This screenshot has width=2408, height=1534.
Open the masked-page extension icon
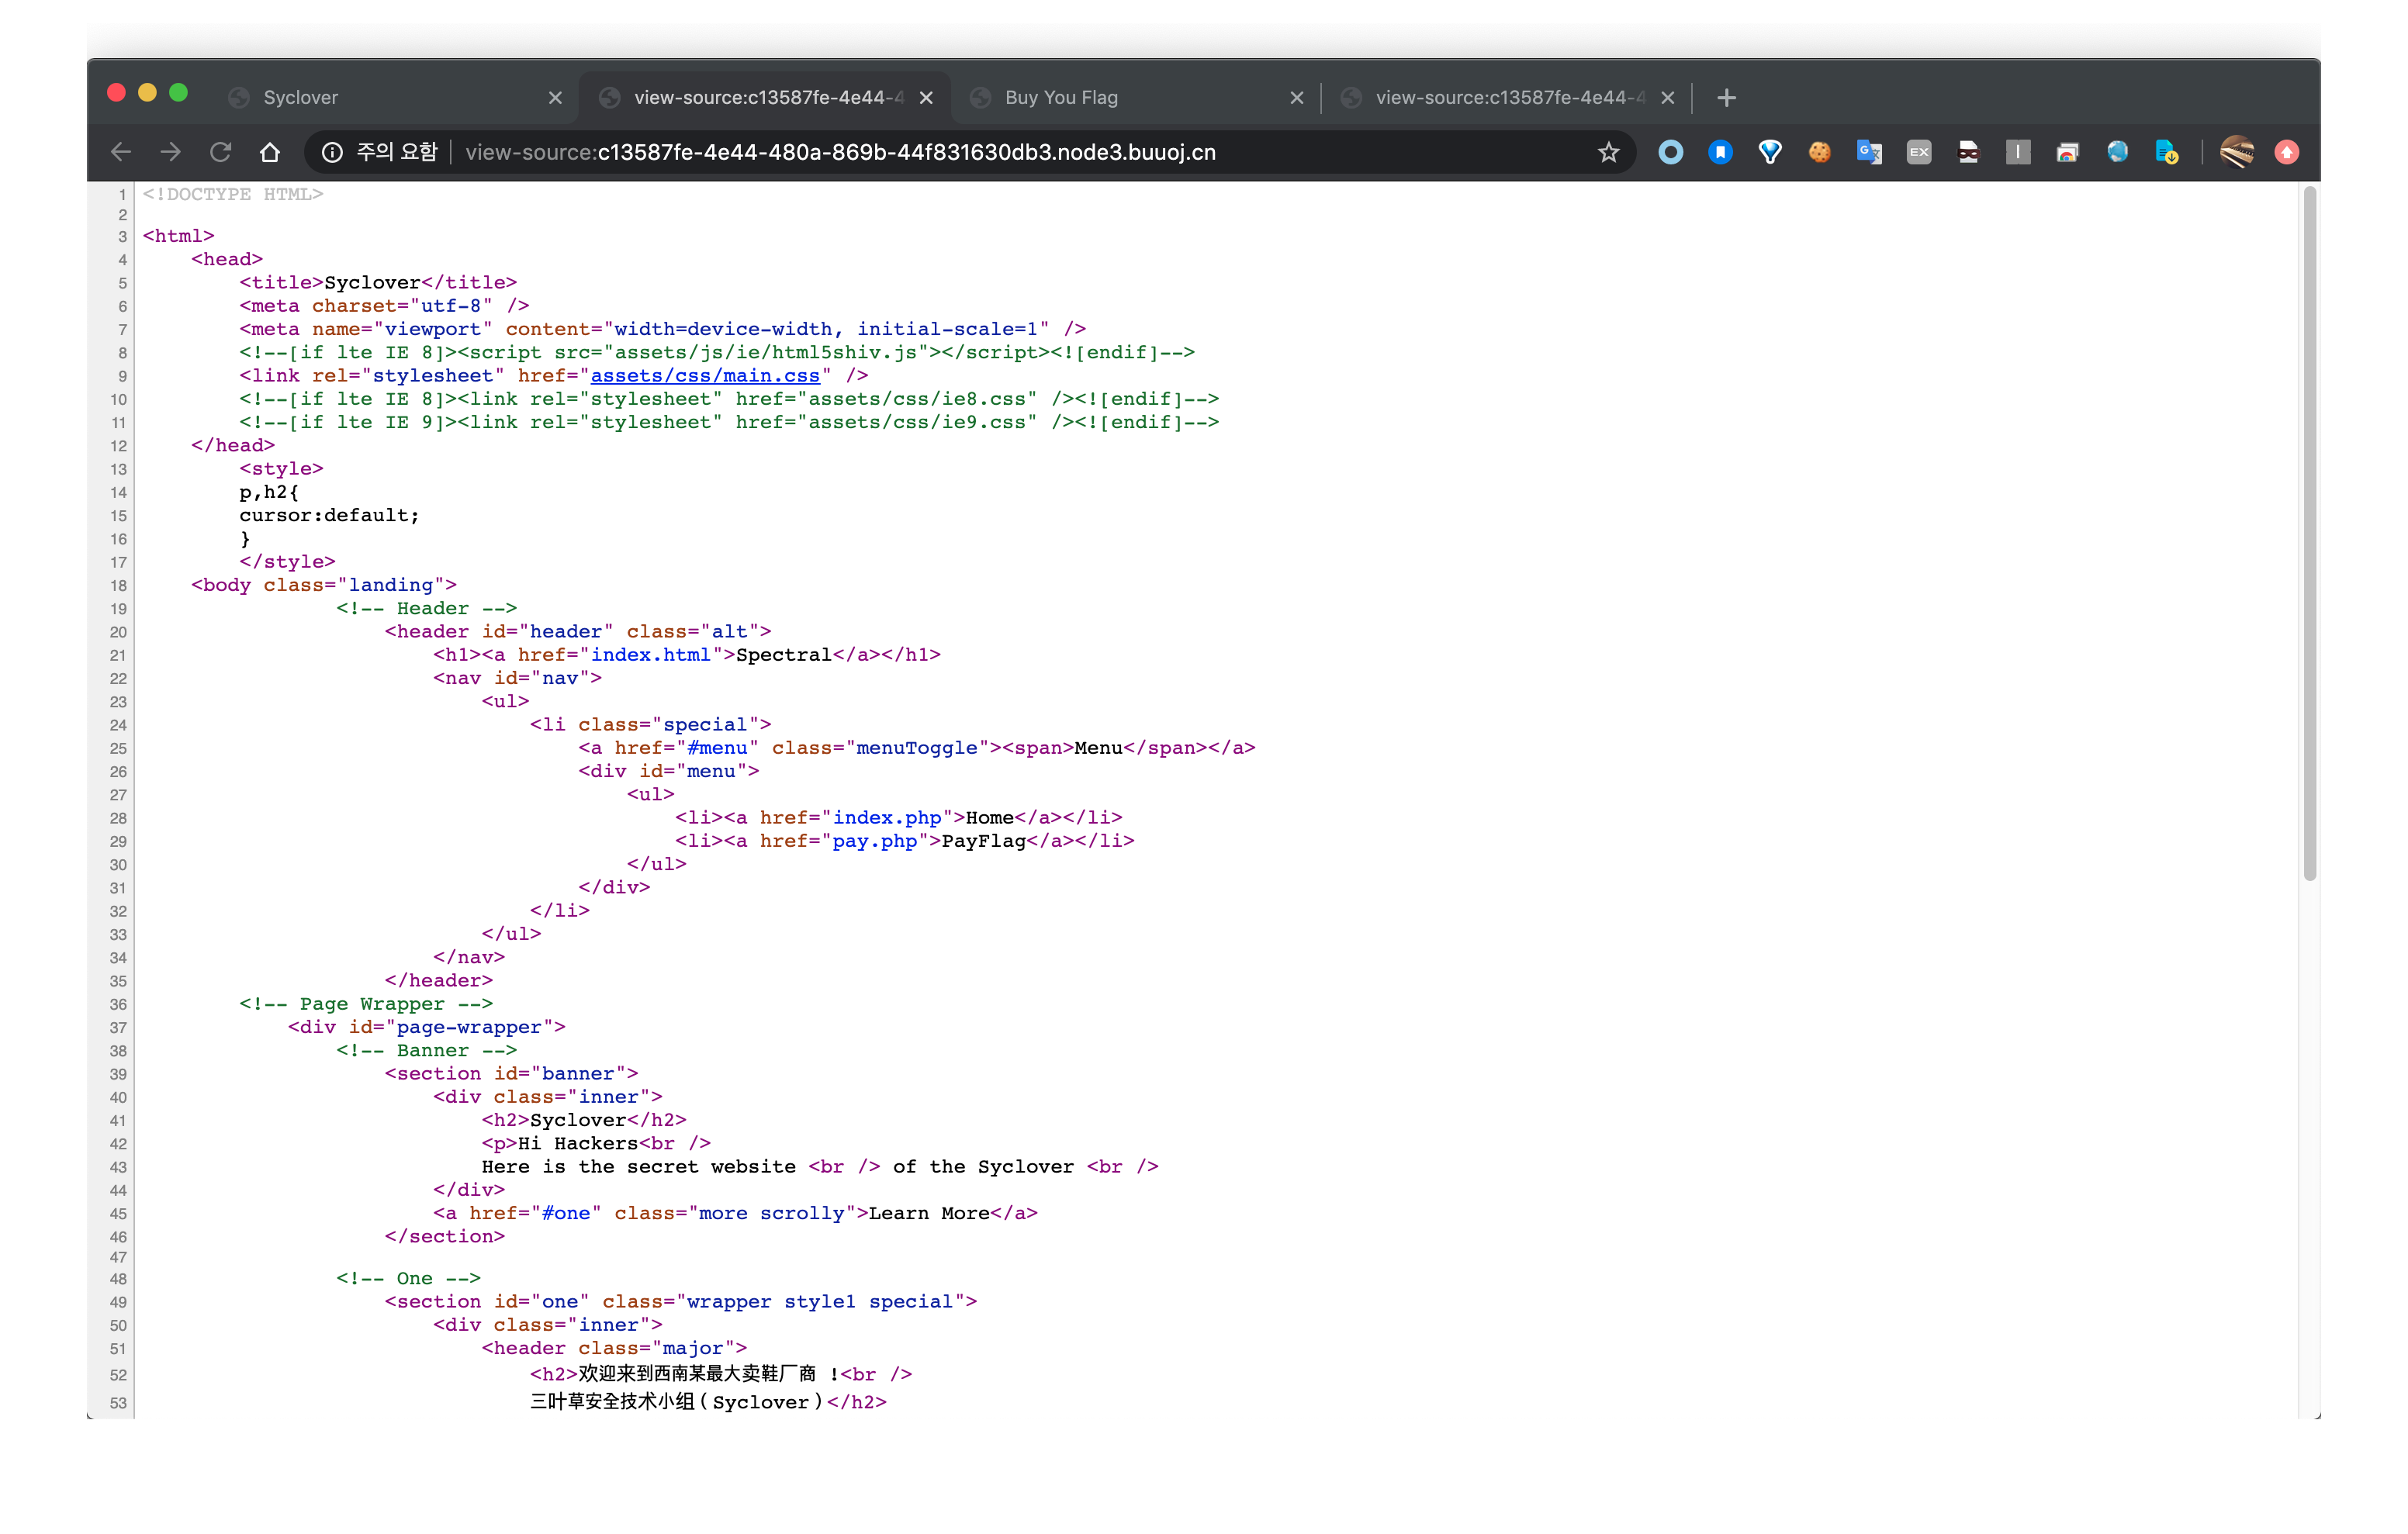[x=1968, y=152]
